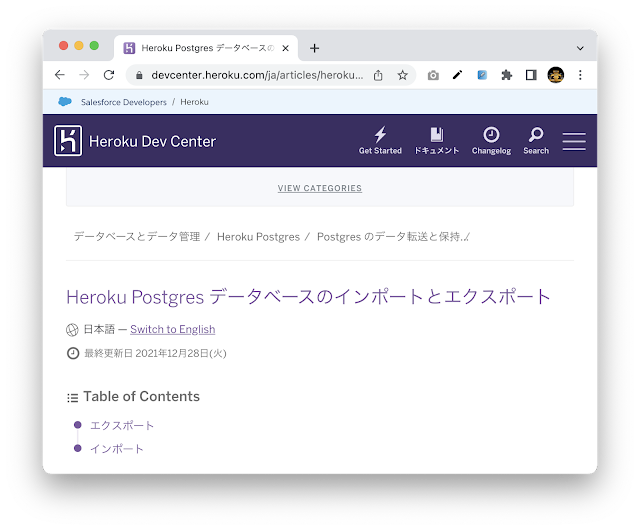Click the browser back arrow

point(60,75)
